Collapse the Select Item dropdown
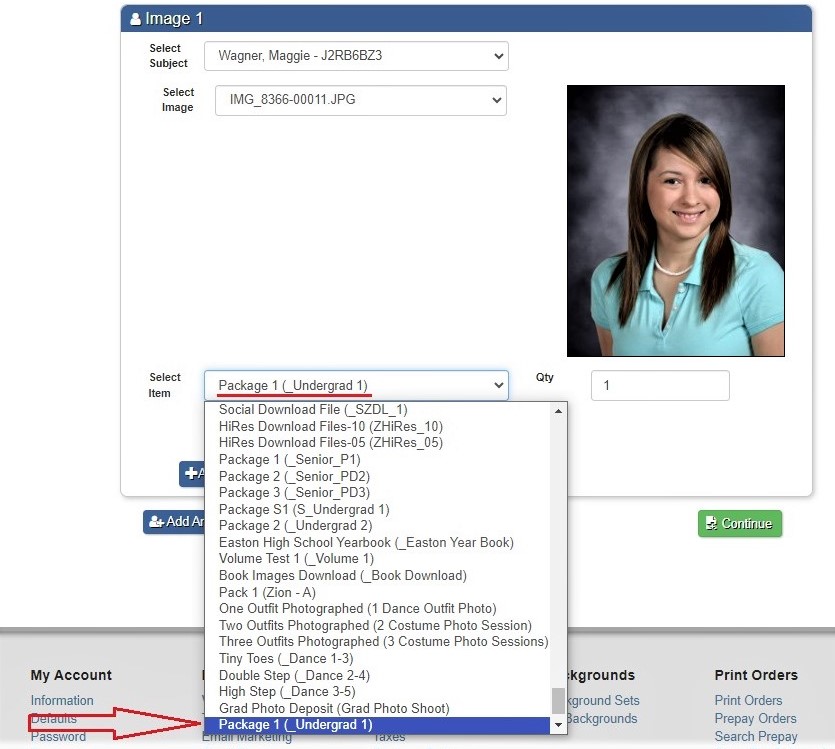The width and height of the screenshot is (835, 749). point(356,385)
